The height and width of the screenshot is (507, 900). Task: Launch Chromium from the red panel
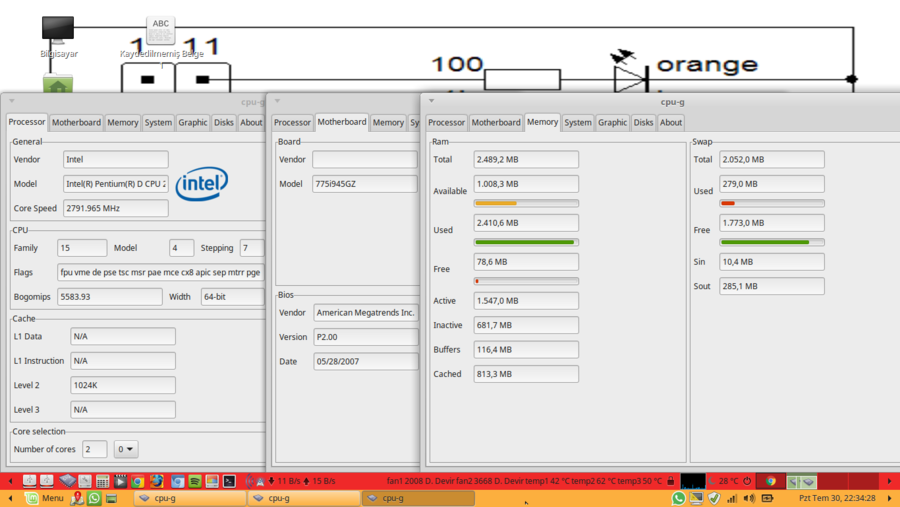point(178,481)
